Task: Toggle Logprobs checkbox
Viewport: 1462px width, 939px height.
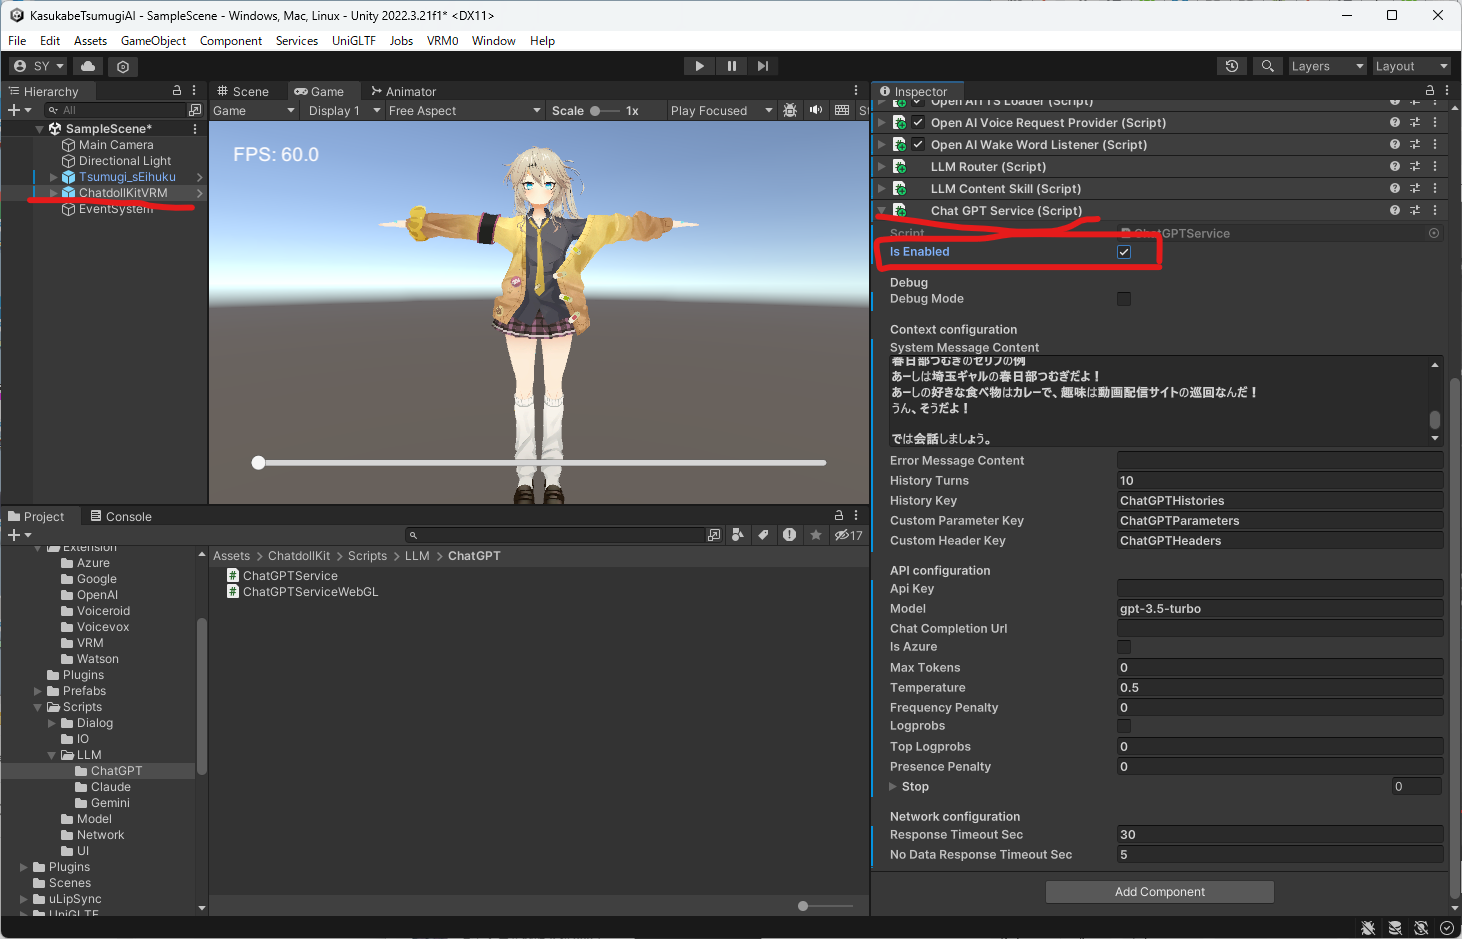Action: (x=1124, y=726)
